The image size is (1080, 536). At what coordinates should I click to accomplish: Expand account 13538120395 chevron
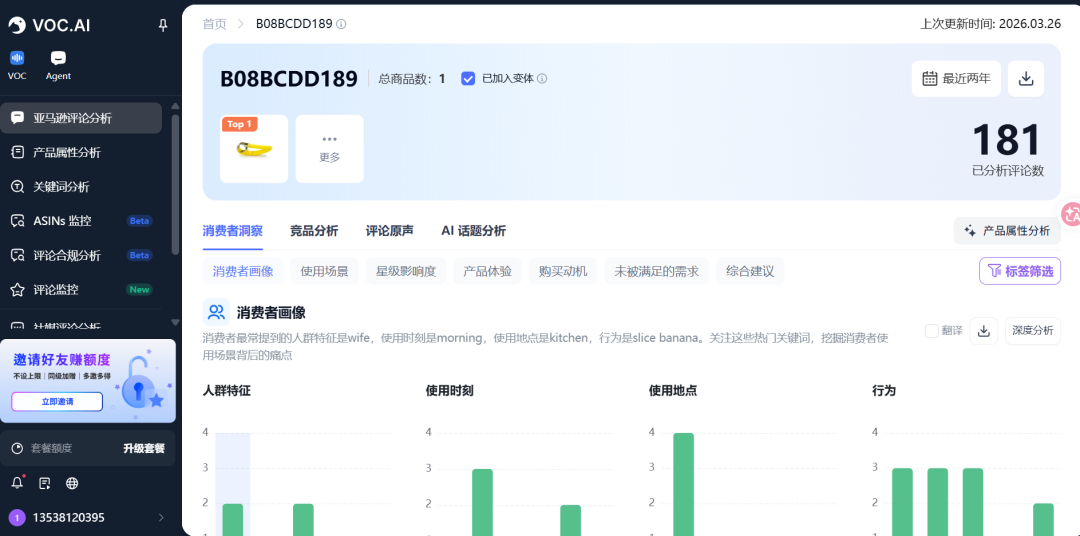click(x=161, y=517)
